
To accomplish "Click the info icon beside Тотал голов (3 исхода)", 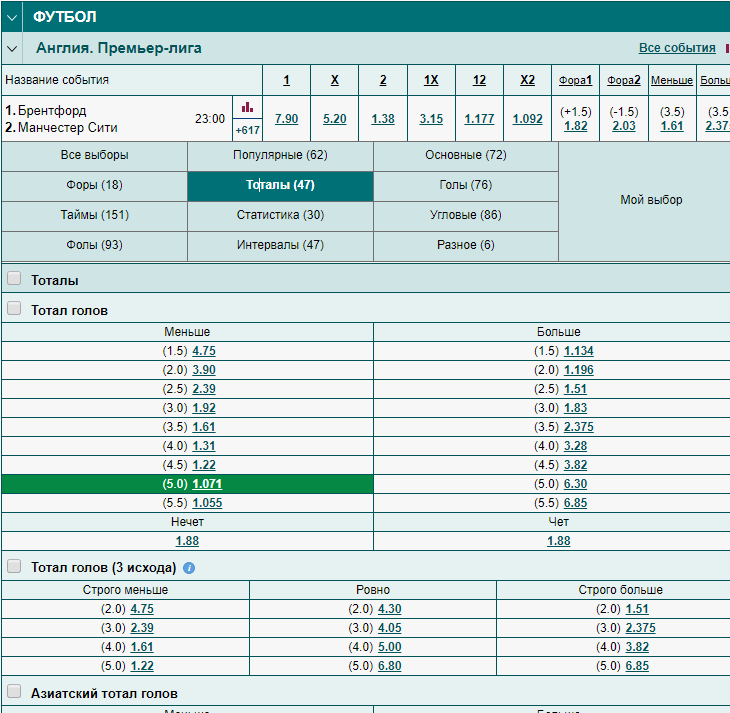I will (x=189, y=568).
